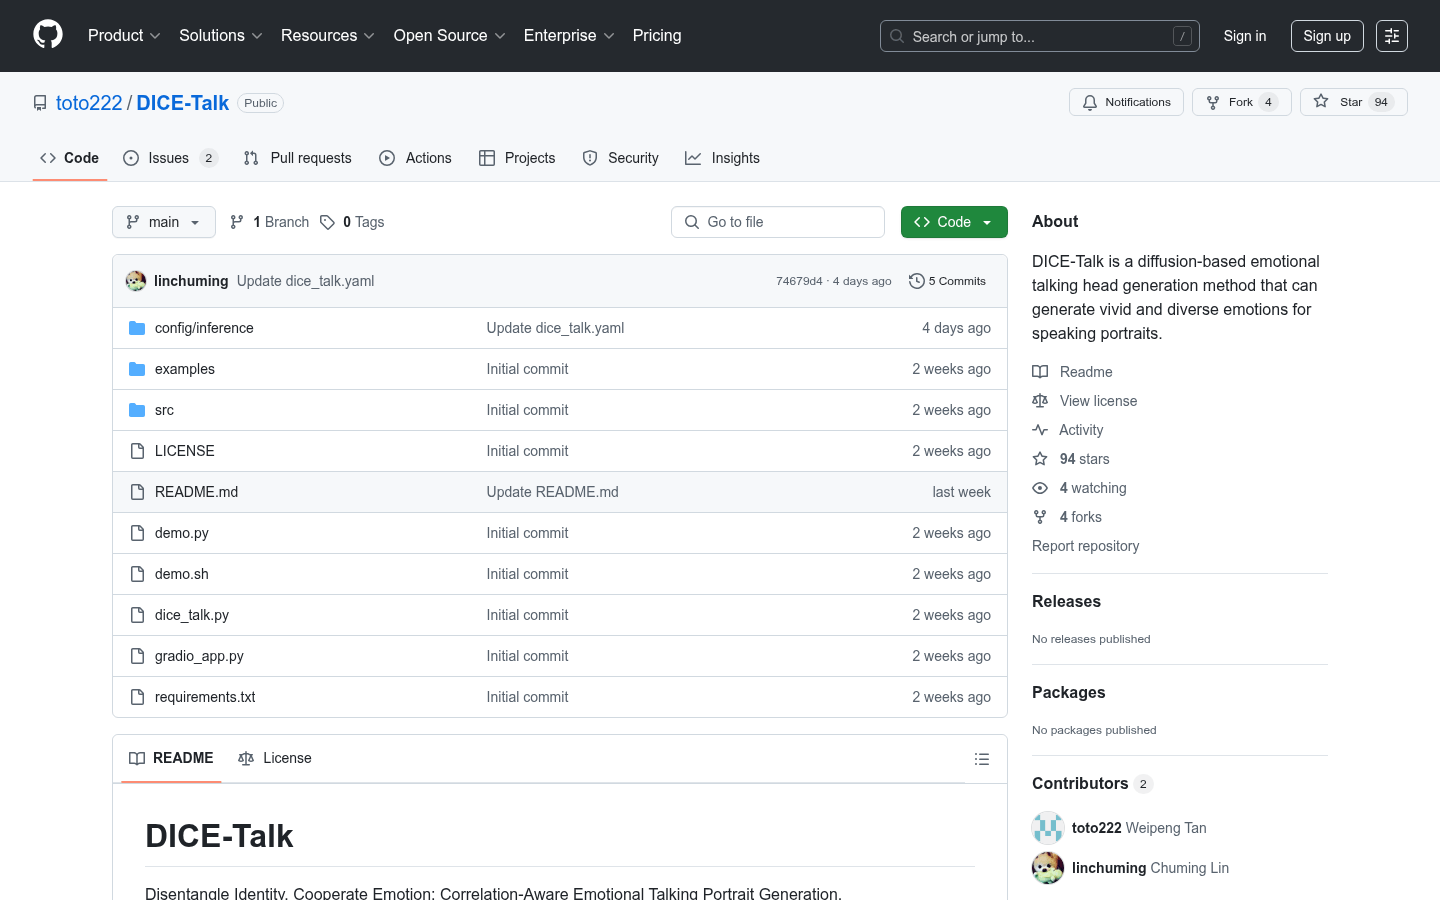Click the Search or jump to field
Screen dimensions: 1440x900
point(1040,36)
